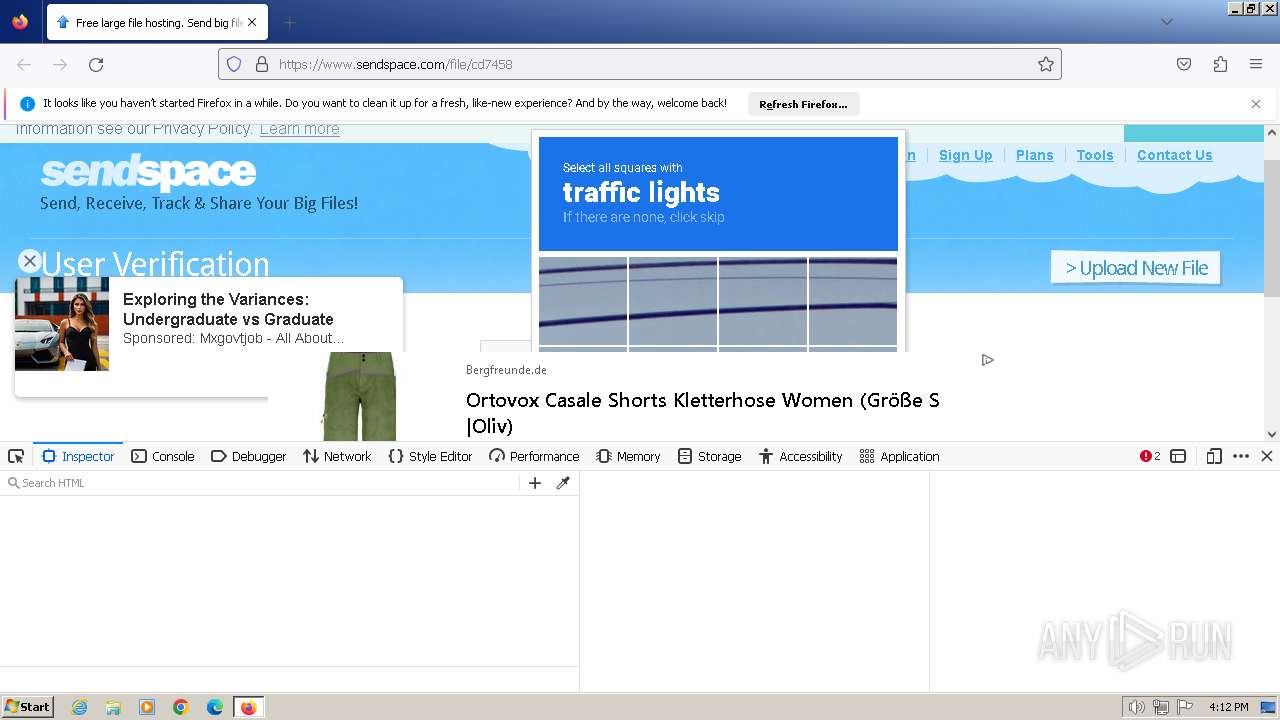Open the Tools link

pyautogui.click(x=1095, y=155)
